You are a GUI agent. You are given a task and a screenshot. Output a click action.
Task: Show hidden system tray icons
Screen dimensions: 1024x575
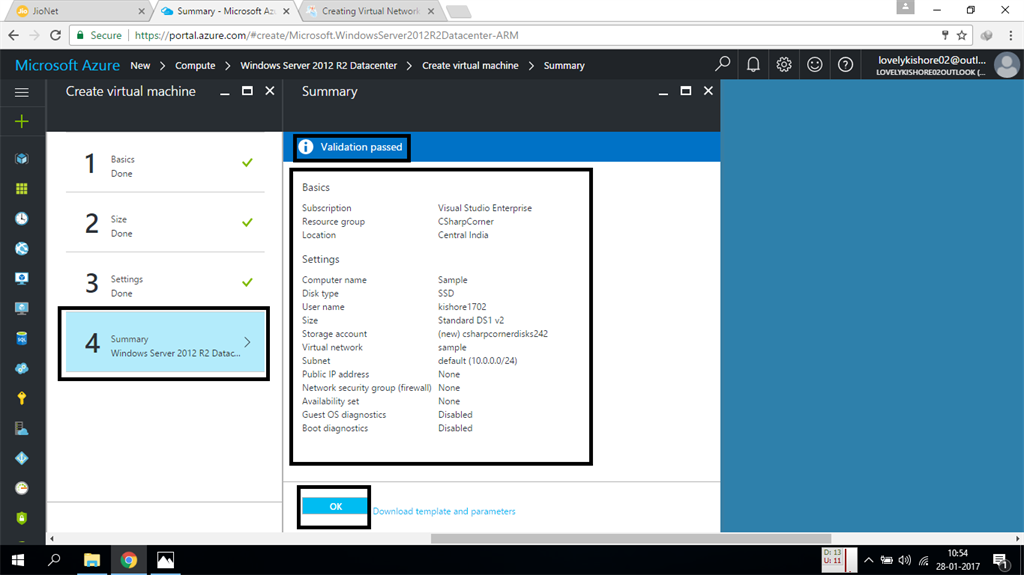coord(869,560)
